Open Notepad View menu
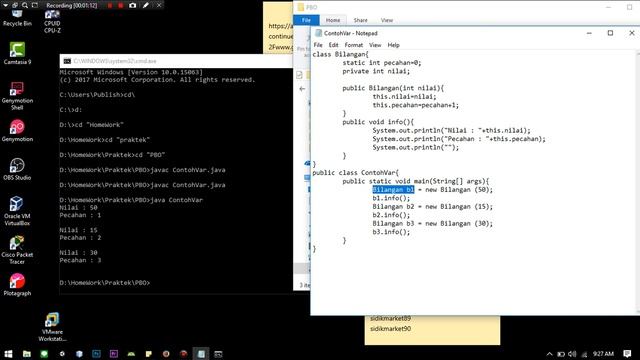Viewport: 640px width, 360px height. pos(375,45)
